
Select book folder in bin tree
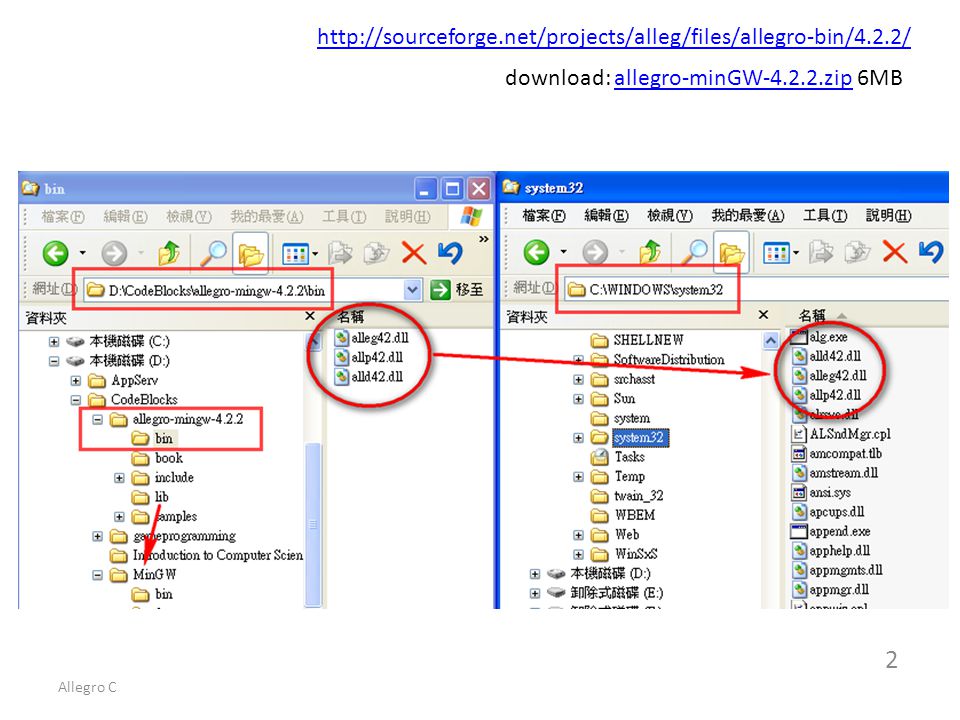click(157, 459)
